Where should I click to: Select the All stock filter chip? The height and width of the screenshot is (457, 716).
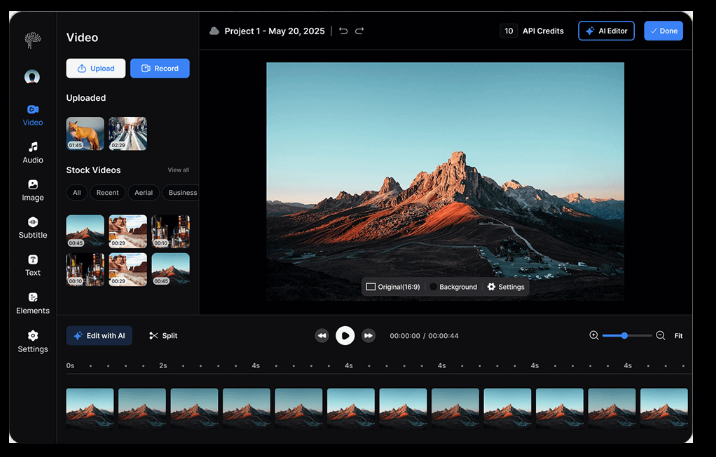(77, 193)
